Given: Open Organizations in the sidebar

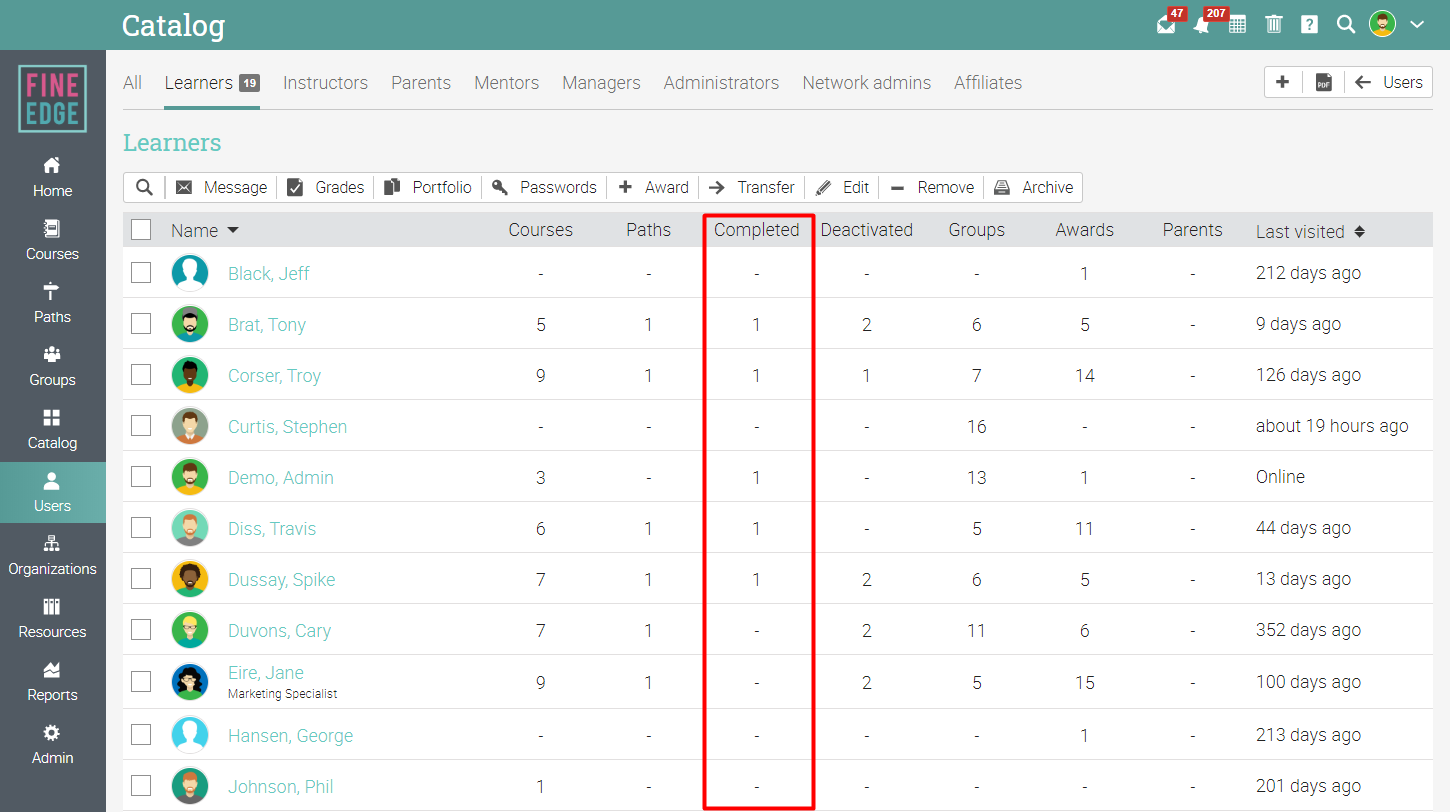Looking at the screenshot, I should click(52, 555).
